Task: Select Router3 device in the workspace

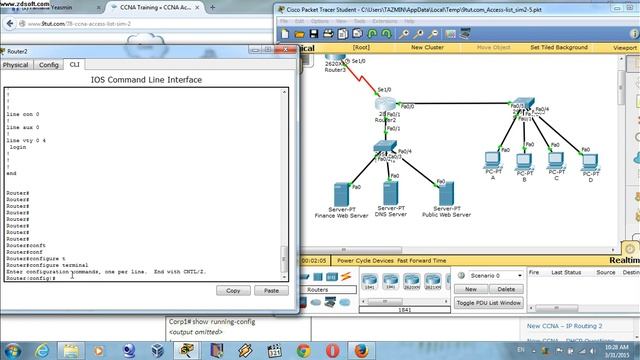Action: click(x=335, y=58)
